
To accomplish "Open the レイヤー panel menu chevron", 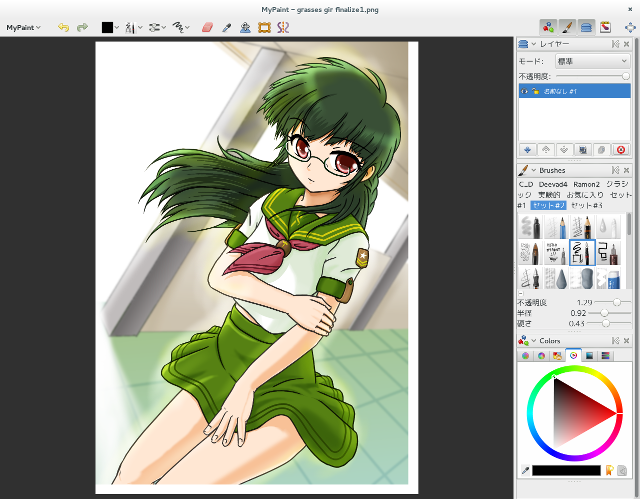I will (x=533, y=44).
